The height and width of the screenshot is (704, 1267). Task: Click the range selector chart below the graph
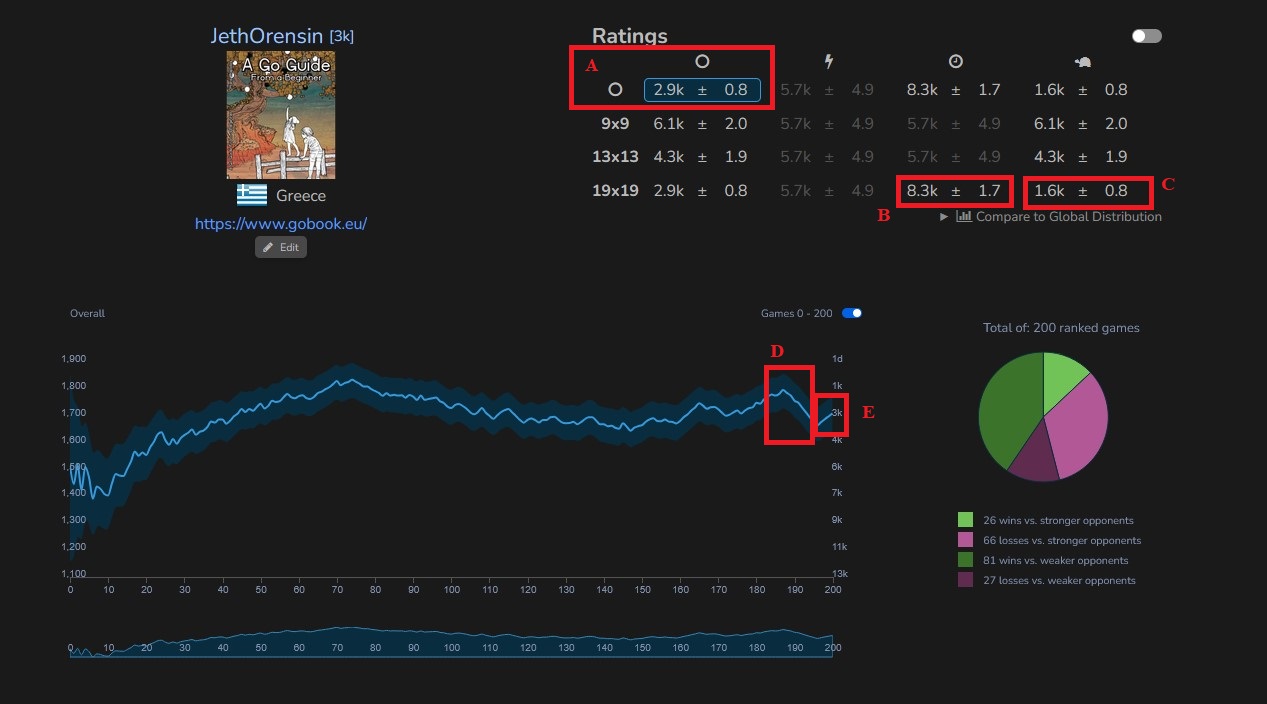451,643
